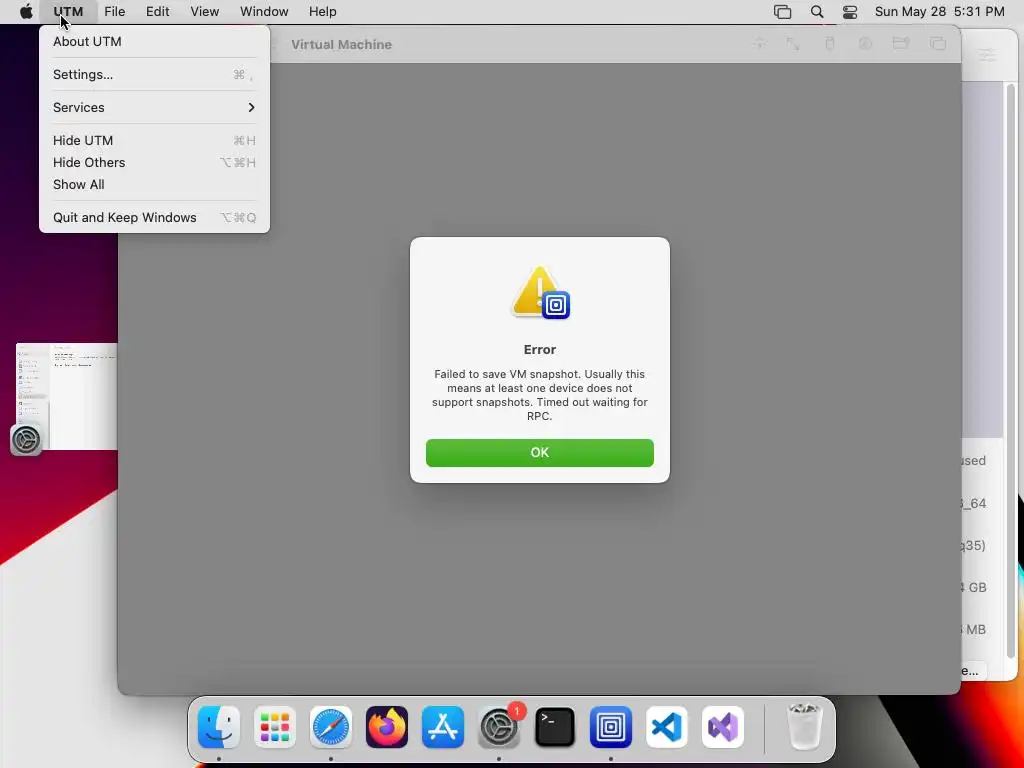Launch Firefox from the Dock
Image resolution: width=1024 pixels, height=768 pixels.
(x=387, y=727)
